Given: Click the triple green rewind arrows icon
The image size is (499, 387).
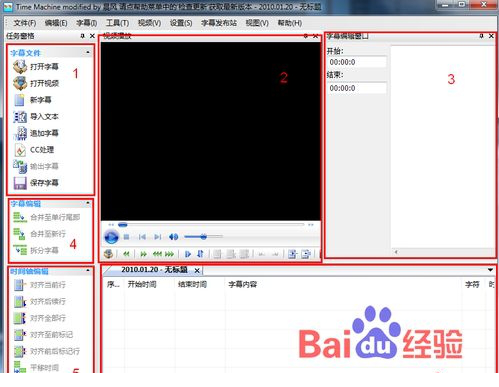Looking at the screenshot, I should [x=157, y=254].
